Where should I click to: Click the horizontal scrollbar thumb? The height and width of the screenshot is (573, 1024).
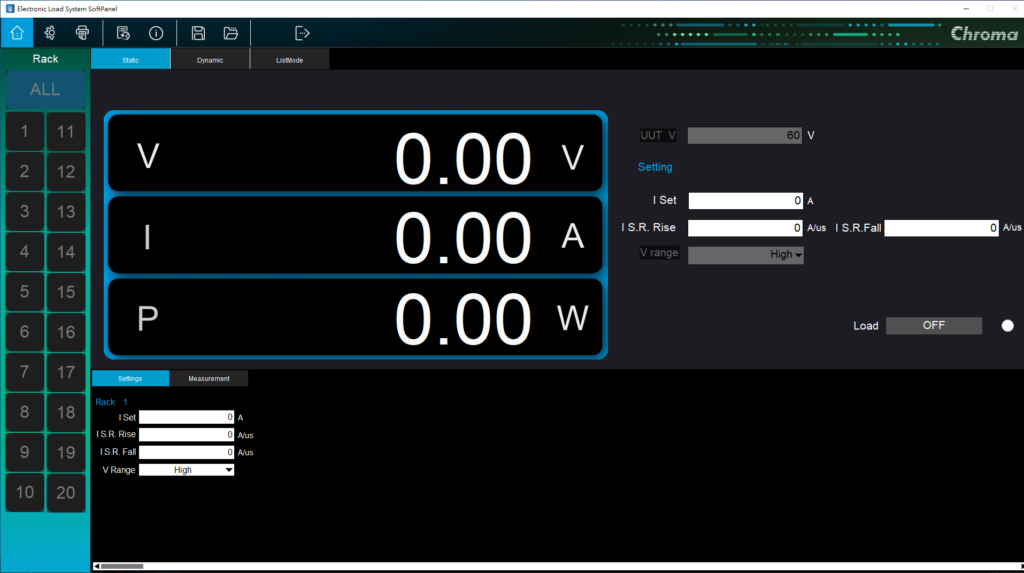click(x=121, y=566)
